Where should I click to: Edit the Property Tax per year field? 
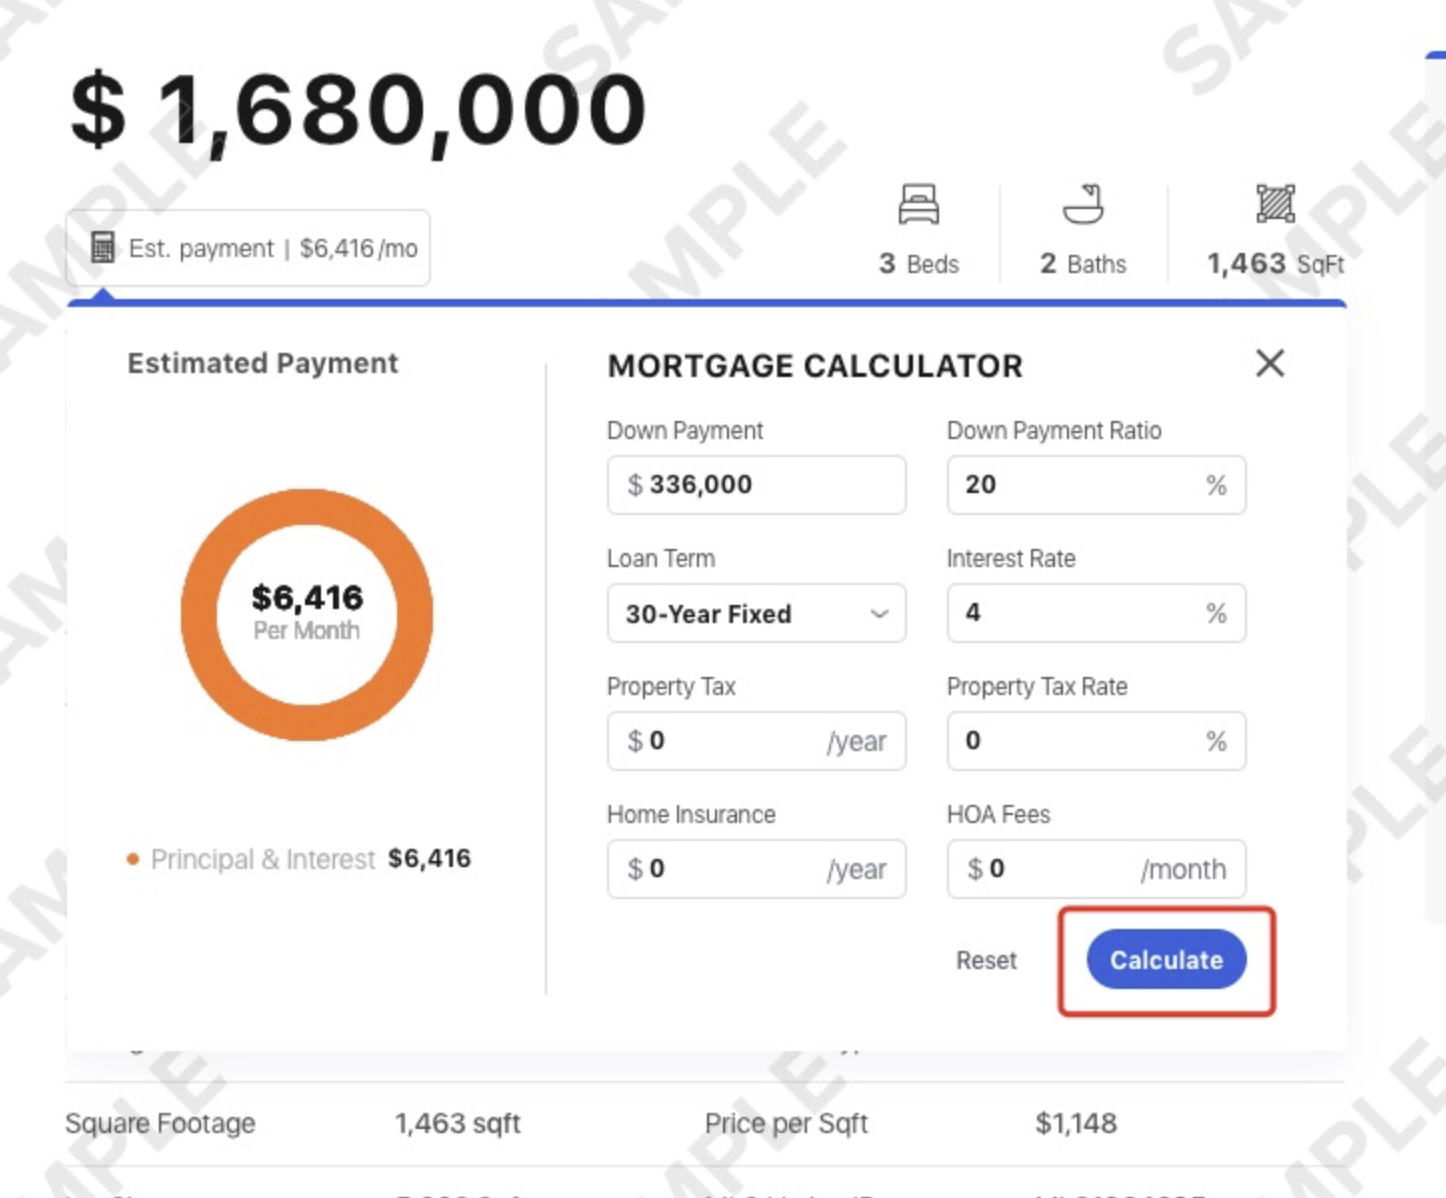757,741
